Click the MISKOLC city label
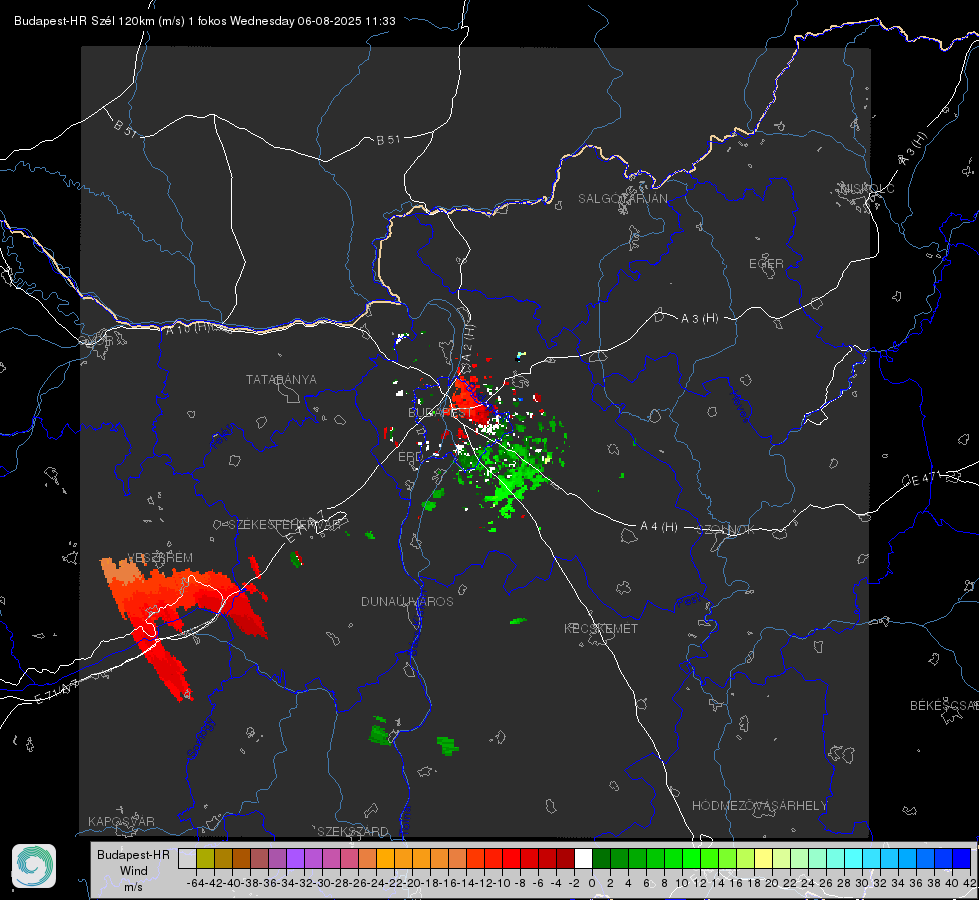 point(867,188)
